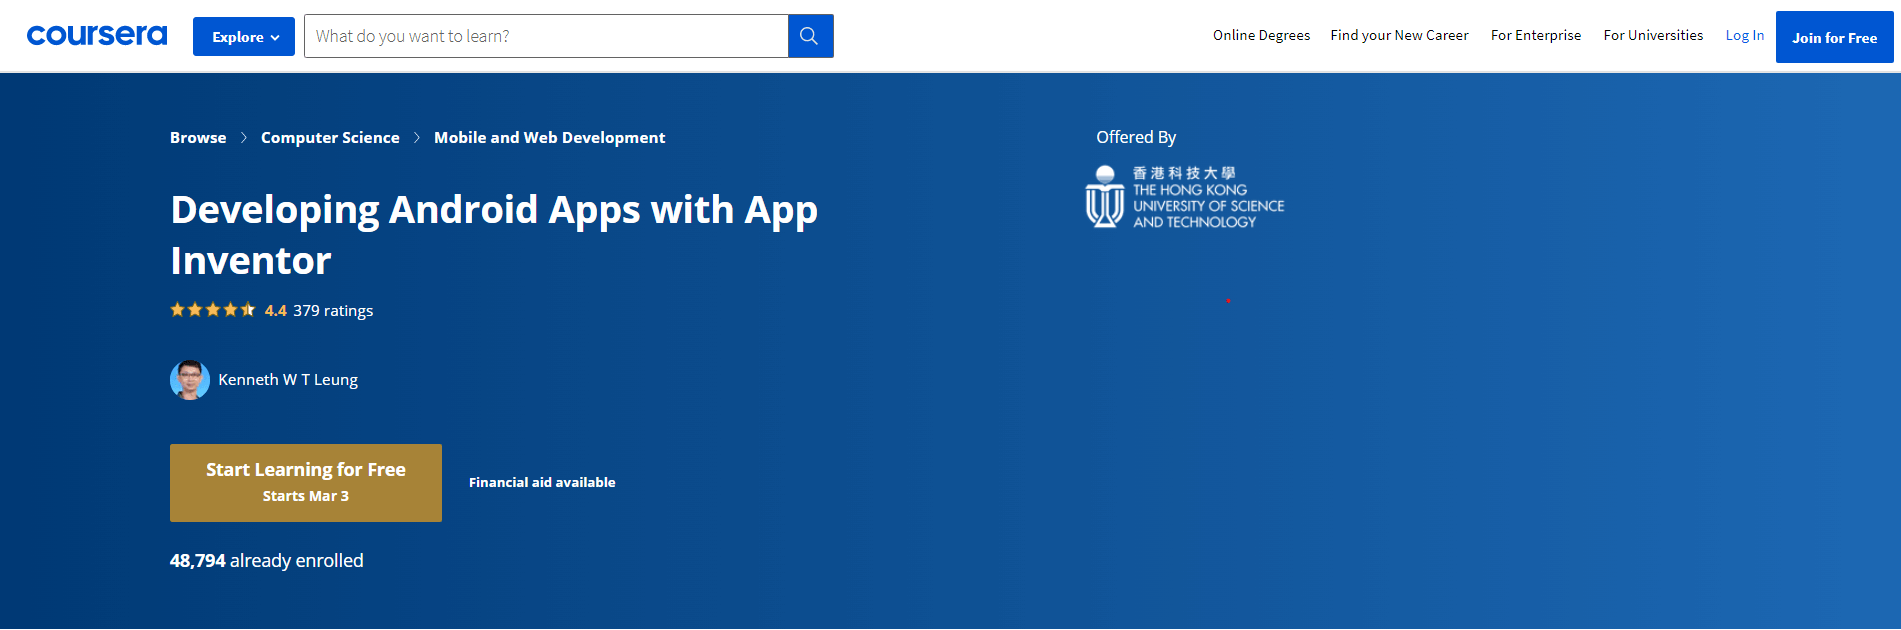Open instructor Kenneth W T Leung link

tap(288, 380)
